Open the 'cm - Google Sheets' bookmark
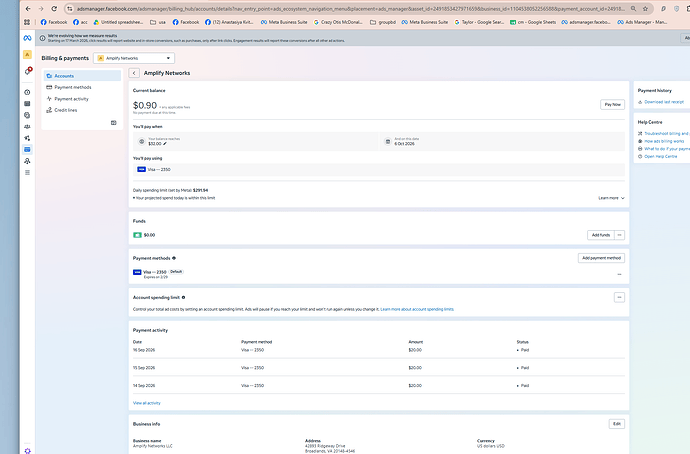Viewport: 690px width, 454px height. point(533,22)
